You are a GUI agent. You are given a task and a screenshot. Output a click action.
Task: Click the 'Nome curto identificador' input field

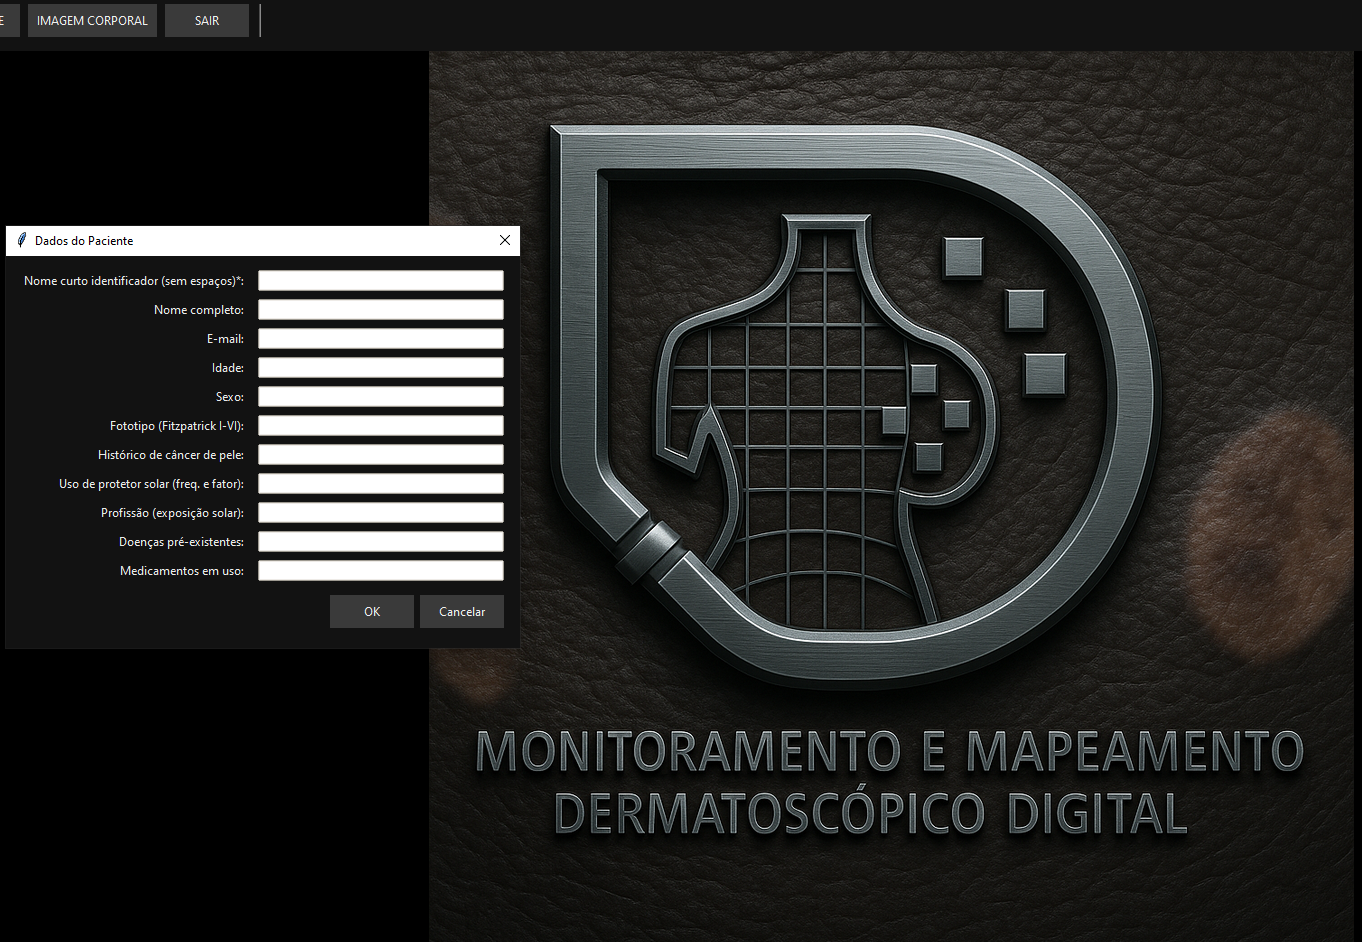pyautogui.click(x=380, y=280)
